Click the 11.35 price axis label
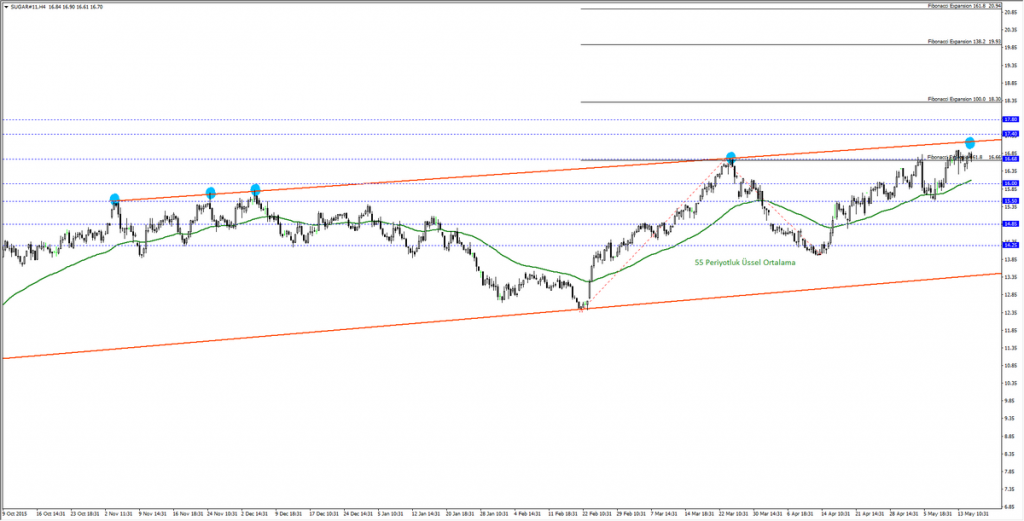The image size is (1024, 521). (x=1011, y=347)
